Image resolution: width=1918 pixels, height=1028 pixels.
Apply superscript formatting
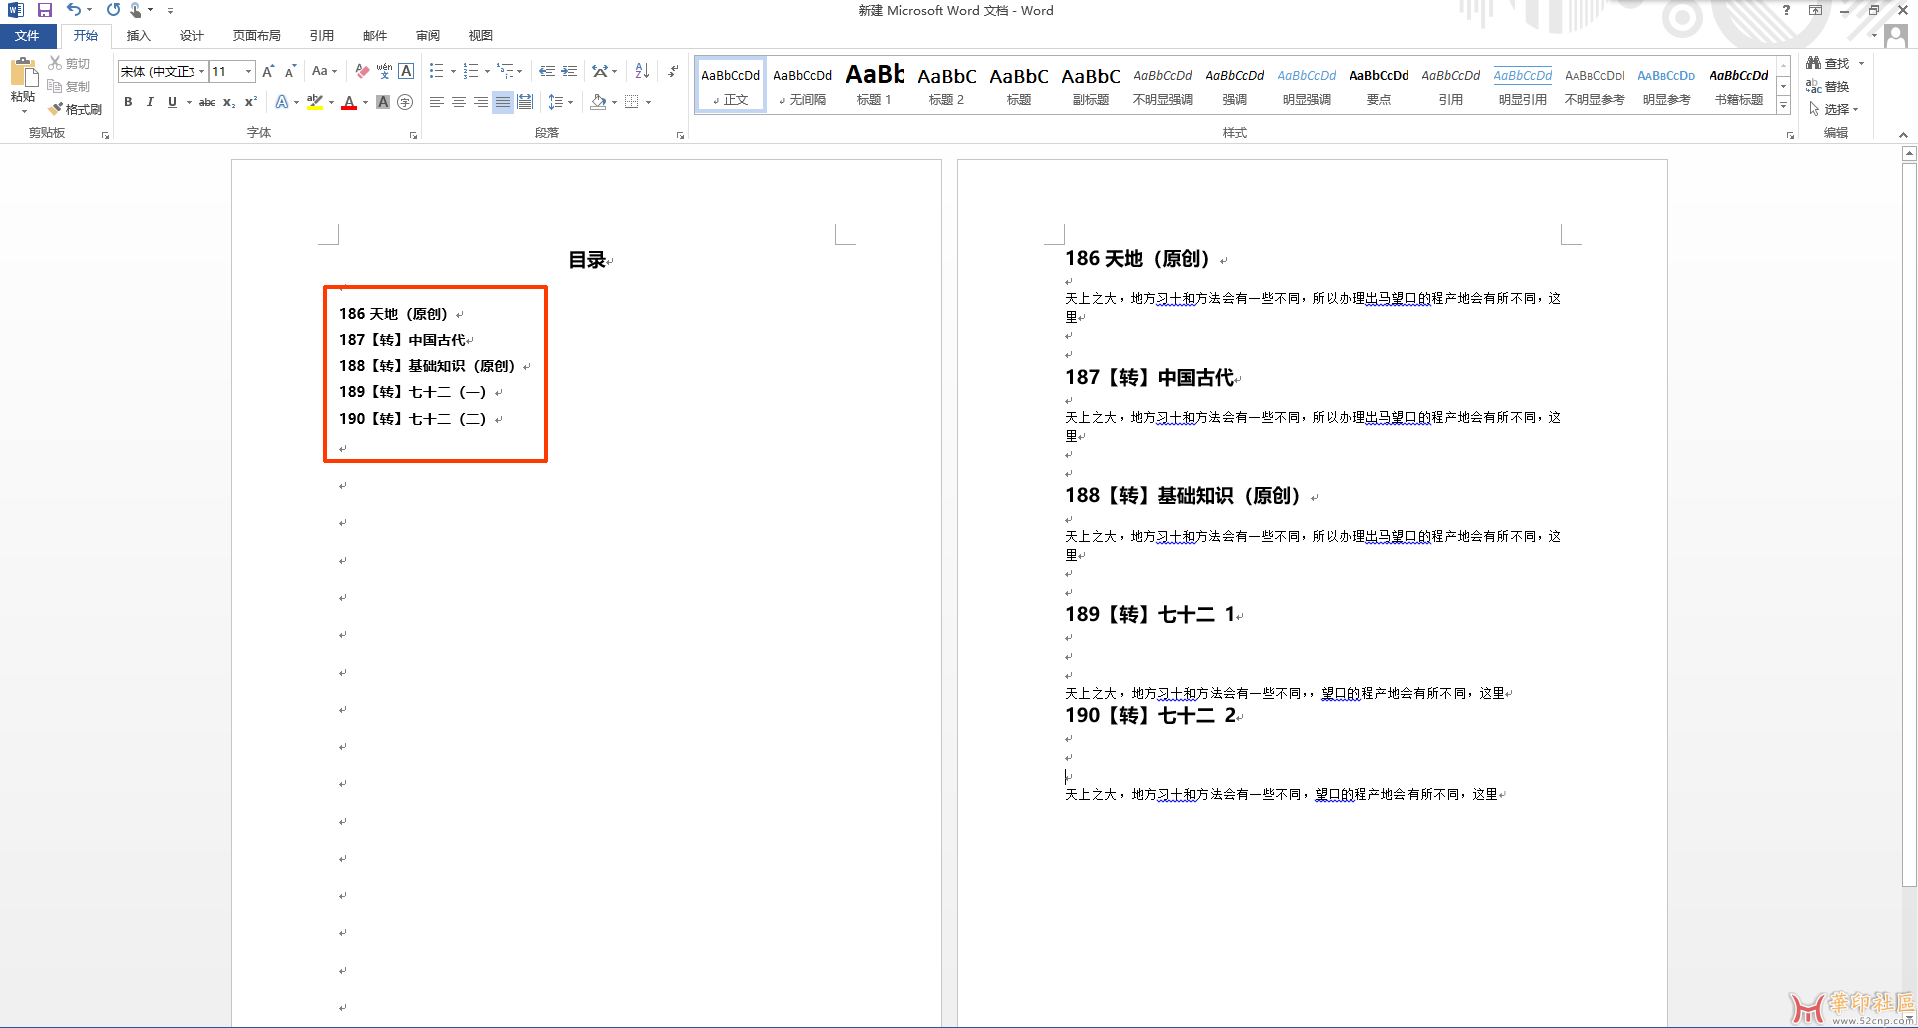[251, 102]
